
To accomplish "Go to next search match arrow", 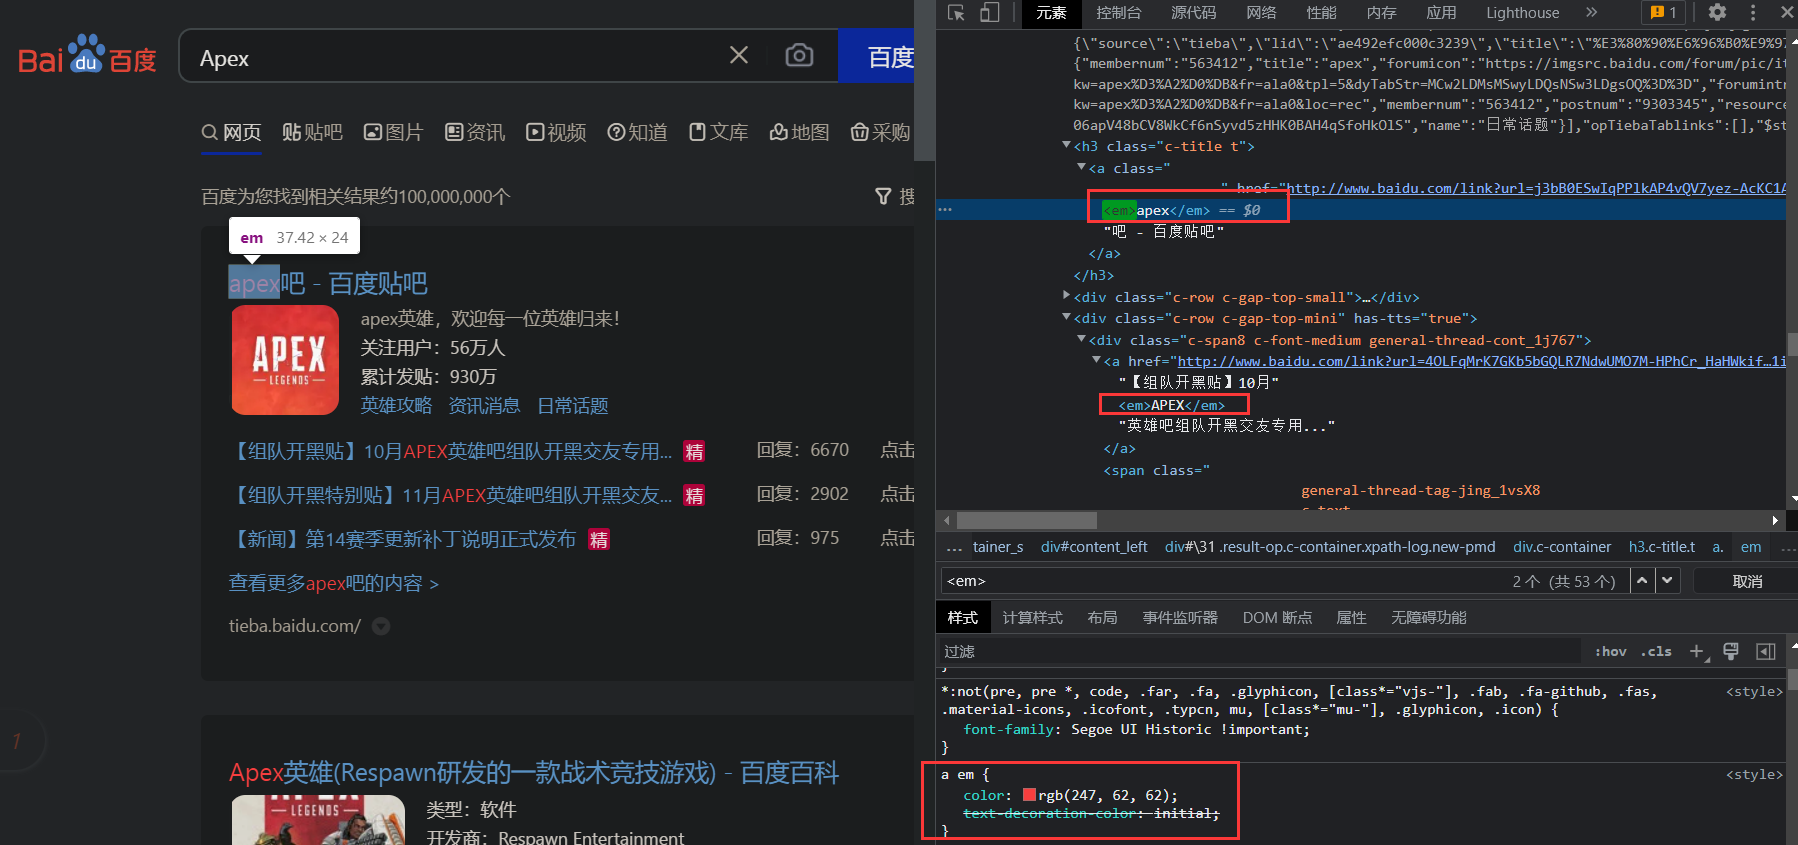I will (x=1667, y=581).
